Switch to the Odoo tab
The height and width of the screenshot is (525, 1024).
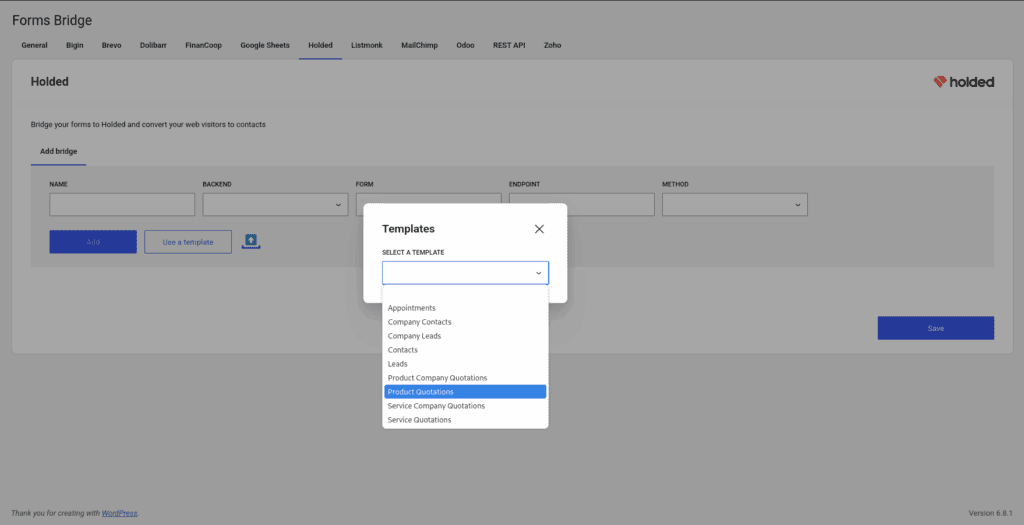pos(465,45)
